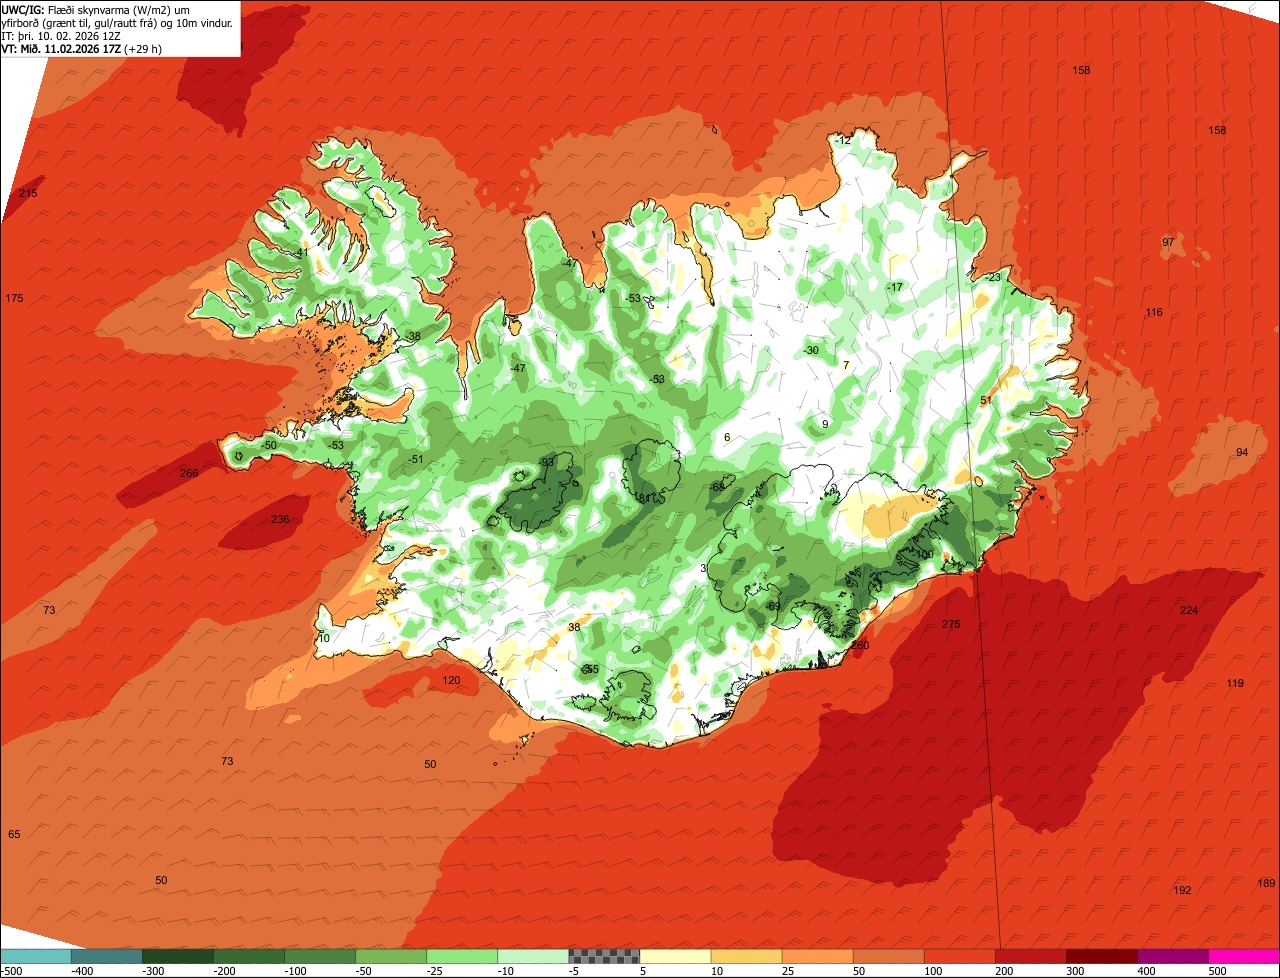The width and height of the screenshot is (1280, 978).
Task: Click the dark red 200 to 300 swatch
Action: (1030, 956)
